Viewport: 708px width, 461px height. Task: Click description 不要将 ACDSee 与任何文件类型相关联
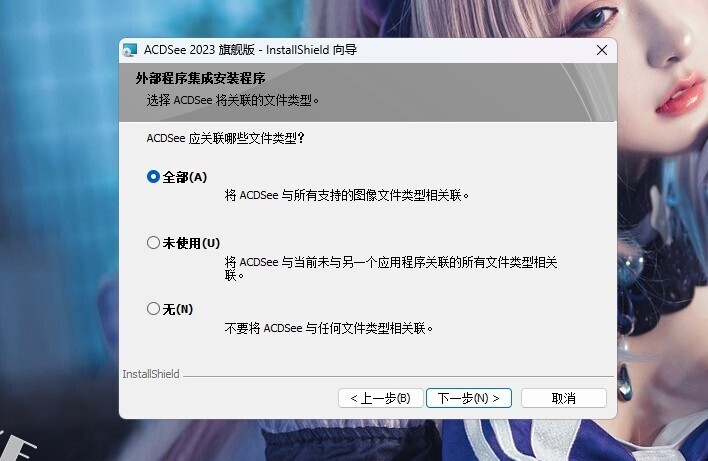coord(329,328)
